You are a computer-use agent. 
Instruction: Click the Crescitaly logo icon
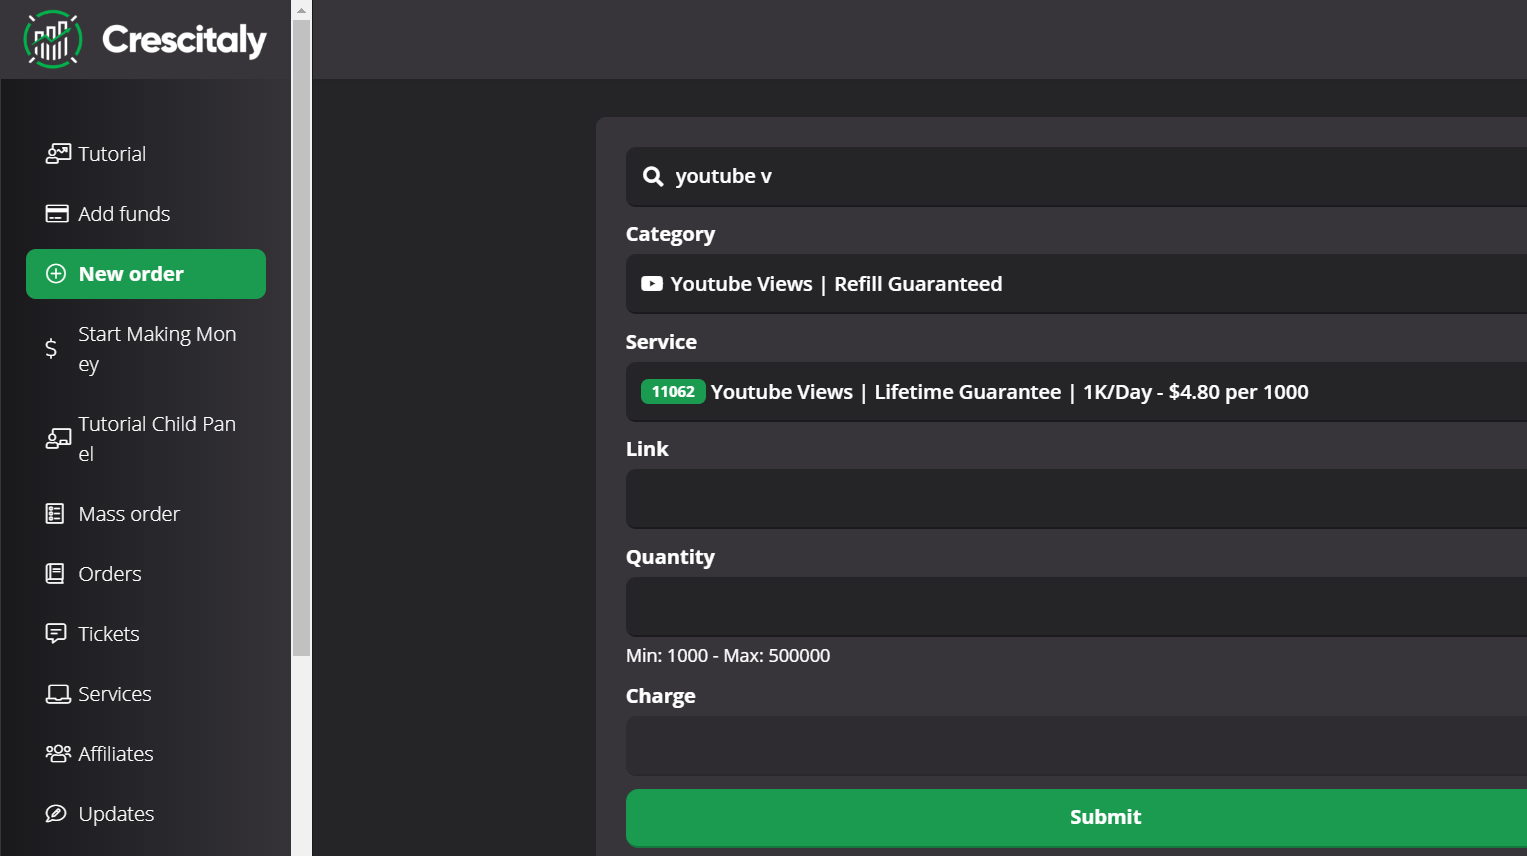(x=52, y=40)
